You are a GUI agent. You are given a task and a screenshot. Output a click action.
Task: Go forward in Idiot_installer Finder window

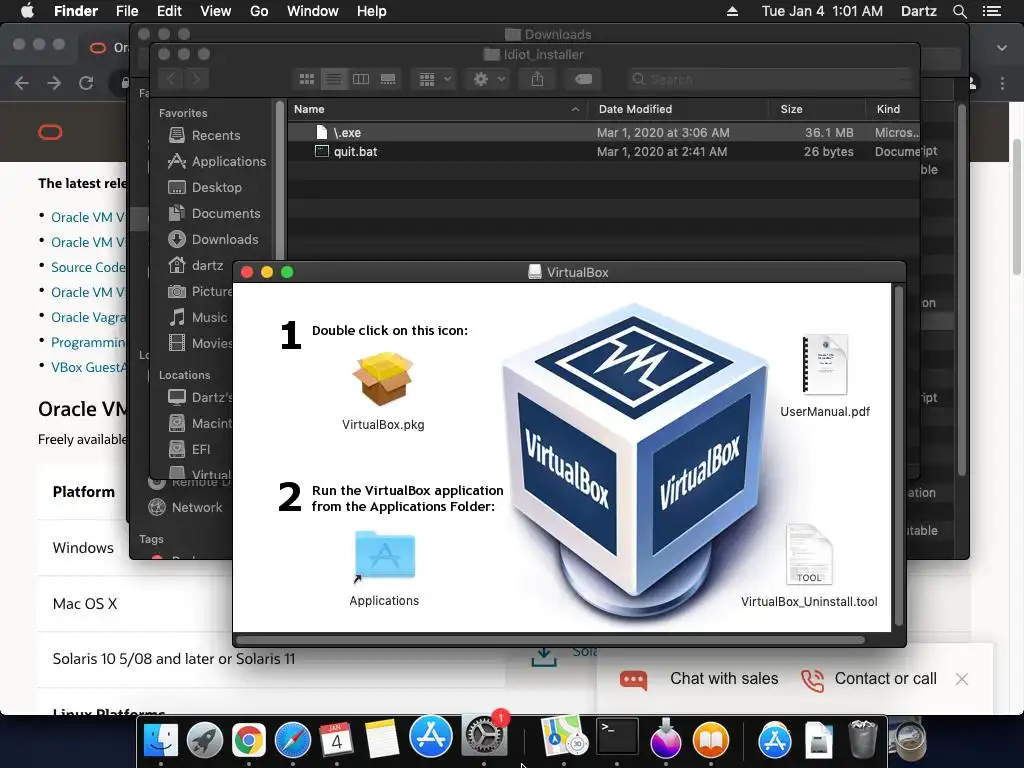click(197, 79)
